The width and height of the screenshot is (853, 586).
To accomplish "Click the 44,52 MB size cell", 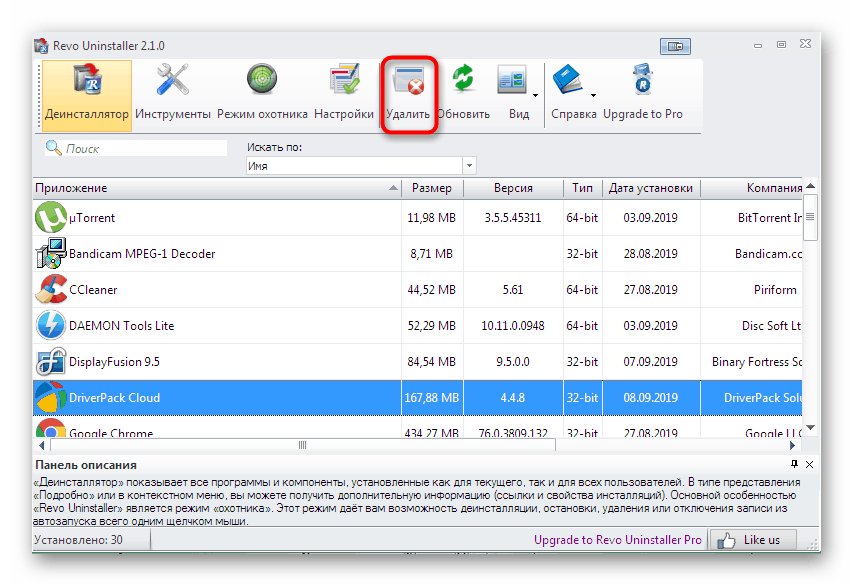I will (x=432, y=289).
